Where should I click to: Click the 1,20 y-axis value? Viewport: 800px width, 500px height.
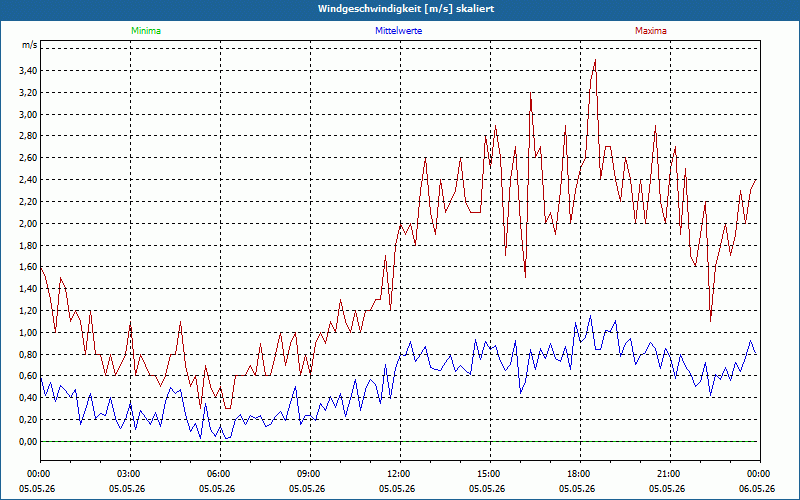coord(28,311)
